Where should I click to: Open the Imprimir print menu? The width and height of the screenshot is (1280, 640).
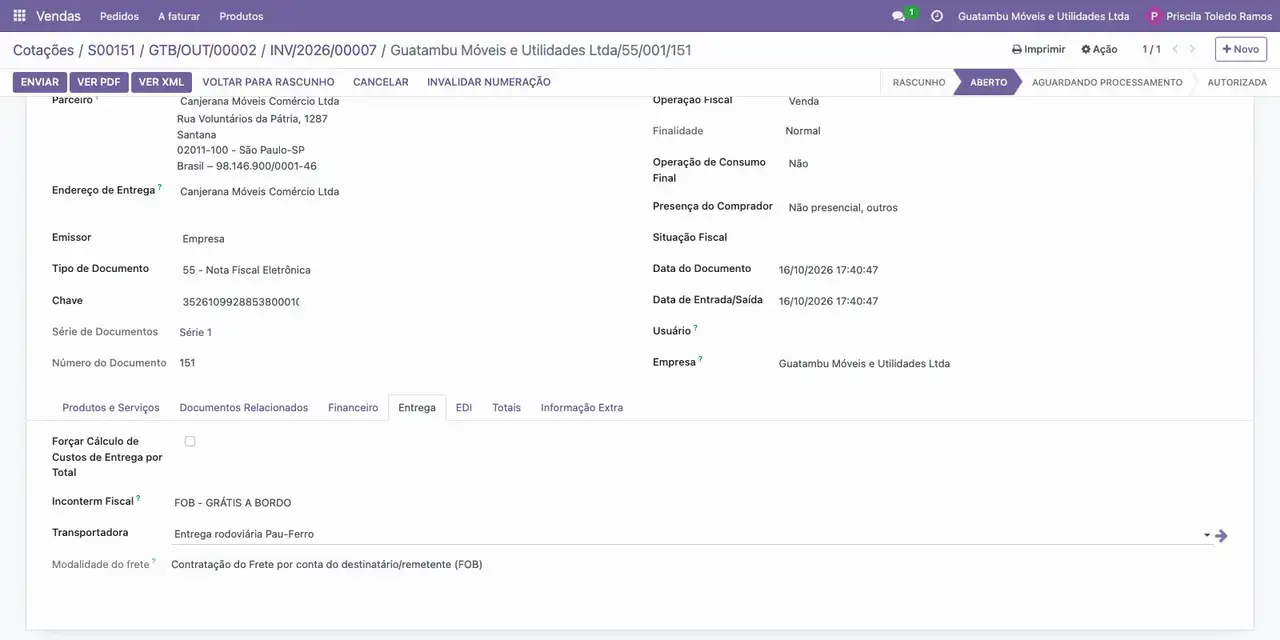click(1038, 49)
